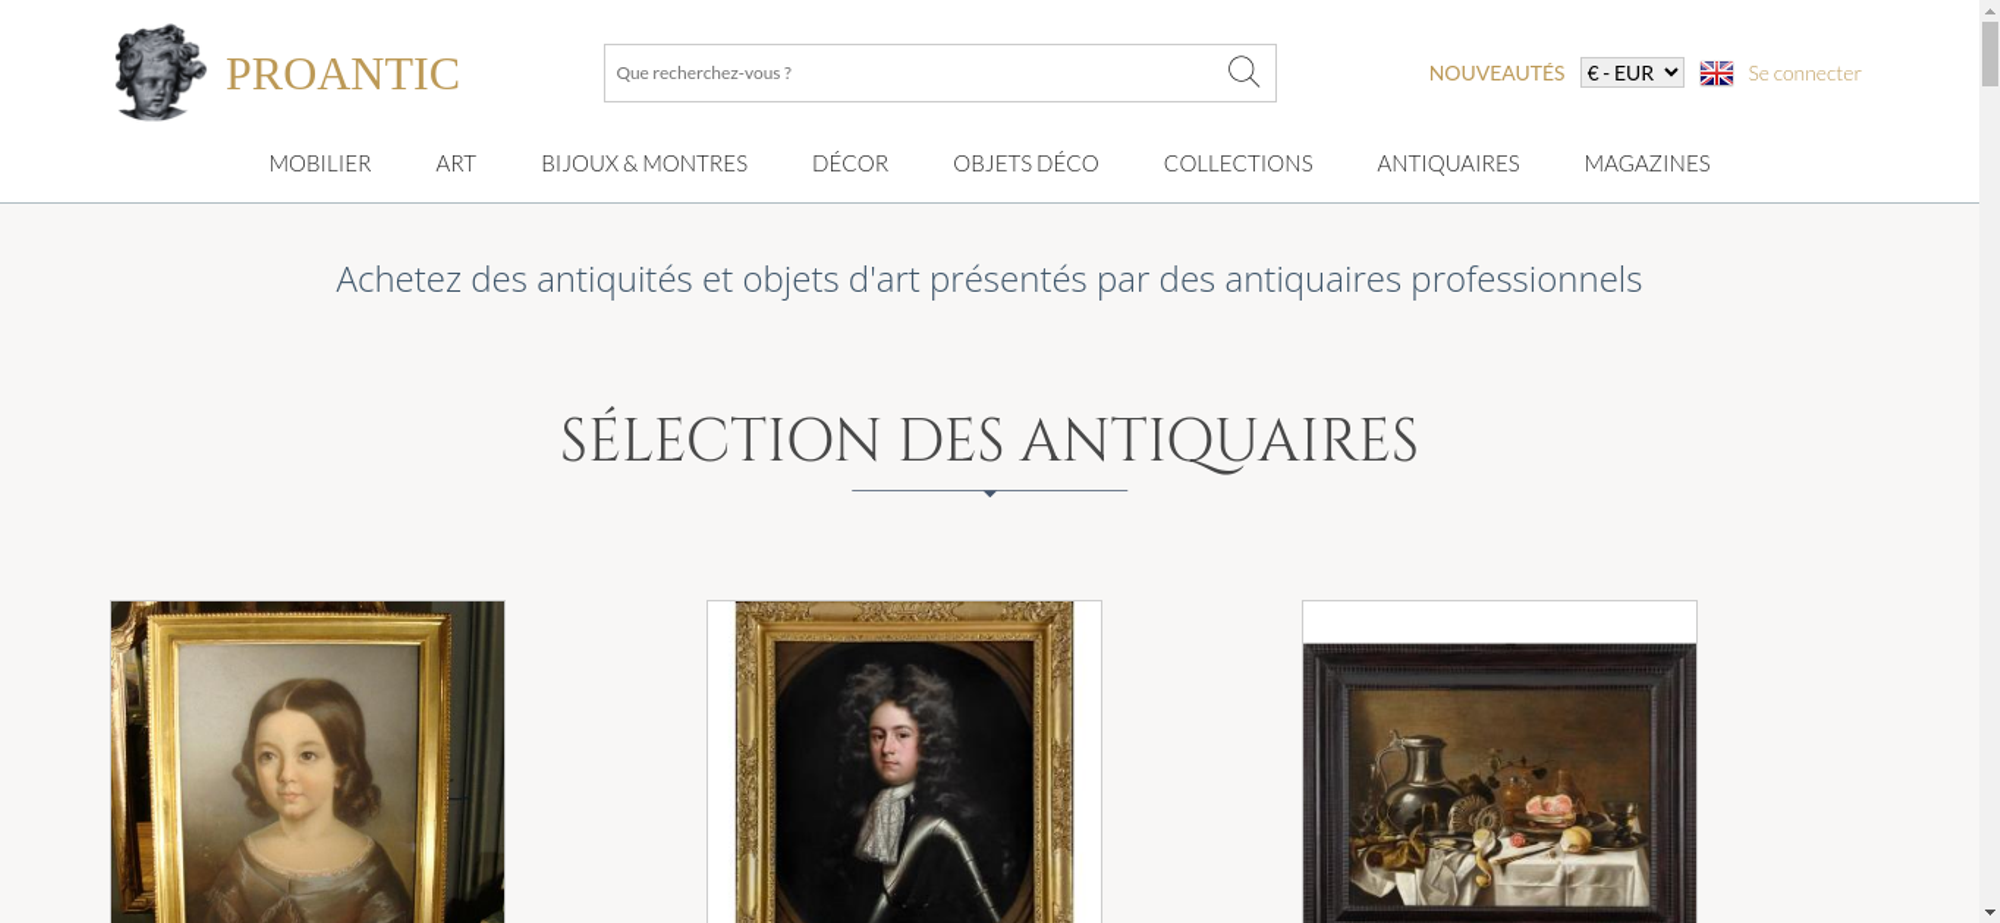Open the Décor menu
This screenshot has width=2000, height=923.
pos(850,163)
